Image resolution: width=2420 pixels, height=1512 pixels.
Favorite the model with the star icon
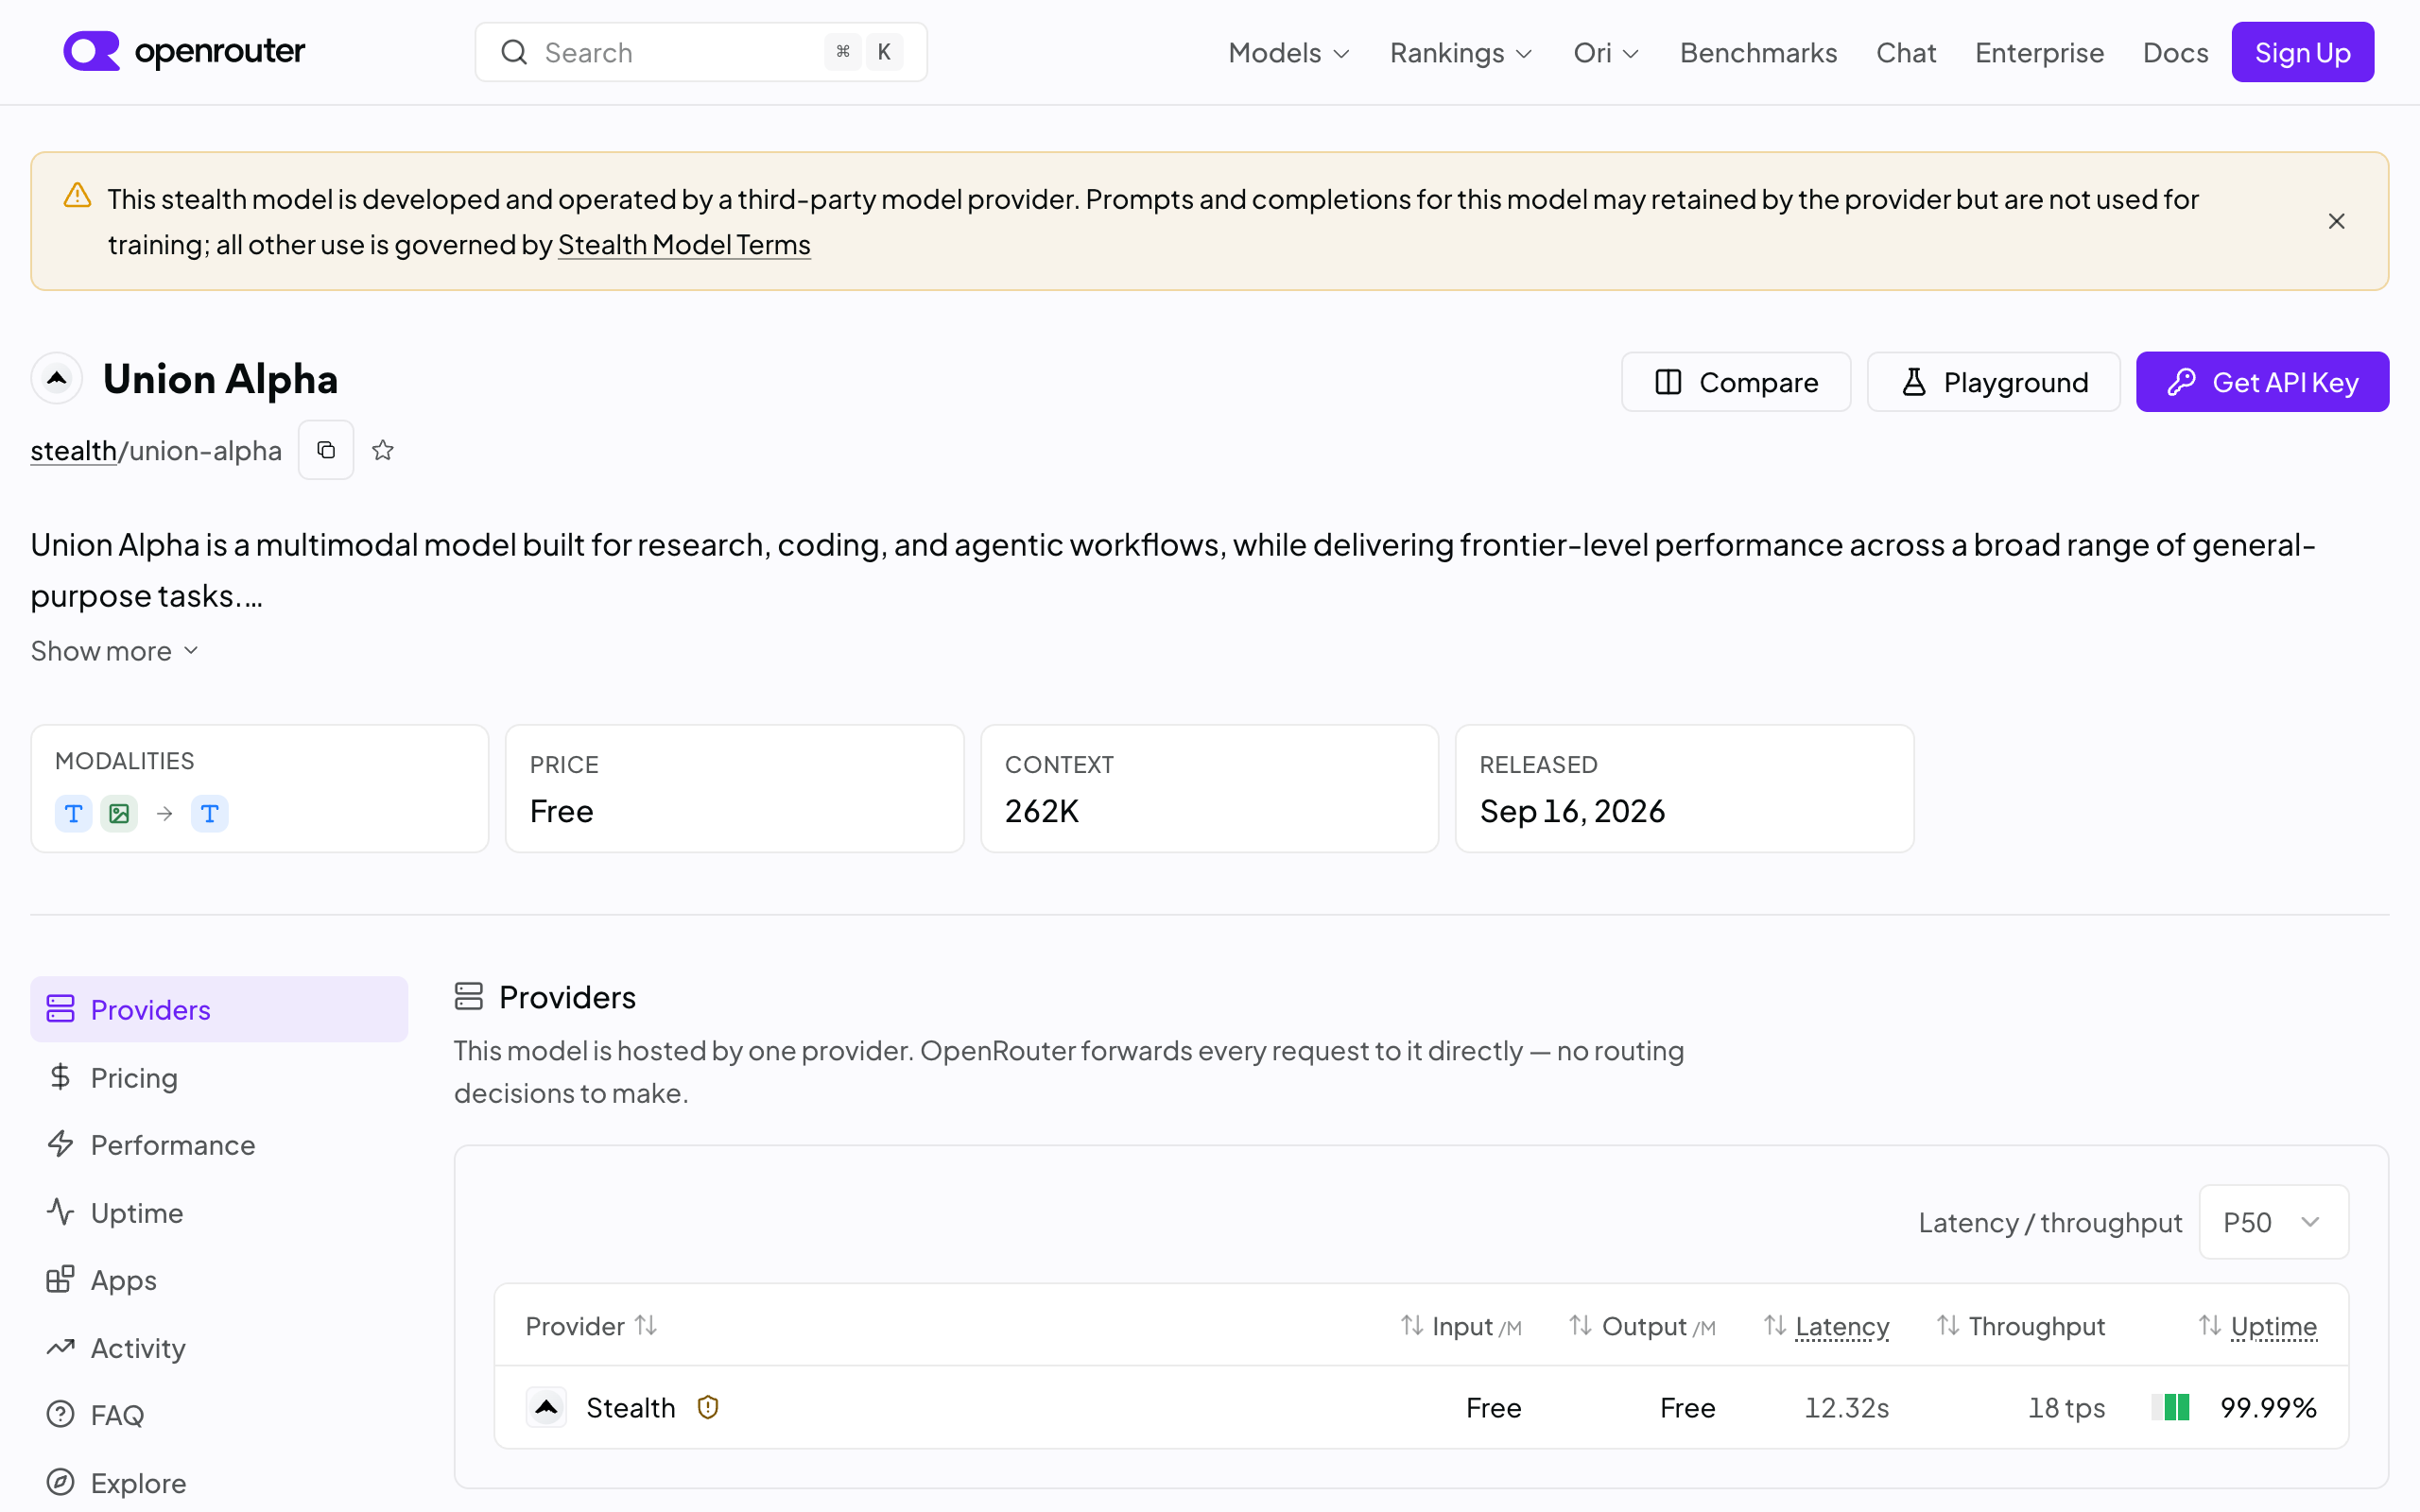click(x=383, y=450)
